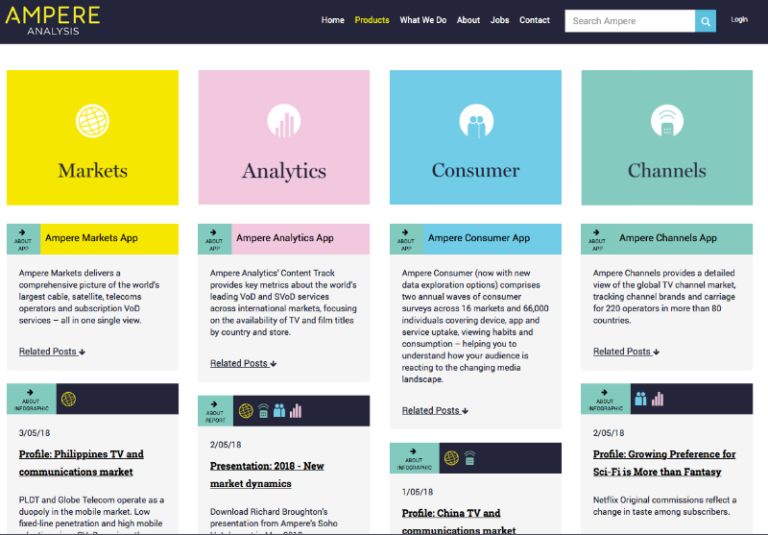
Task: Click the Markets globe icon
Action: click(x=92, y=121)
